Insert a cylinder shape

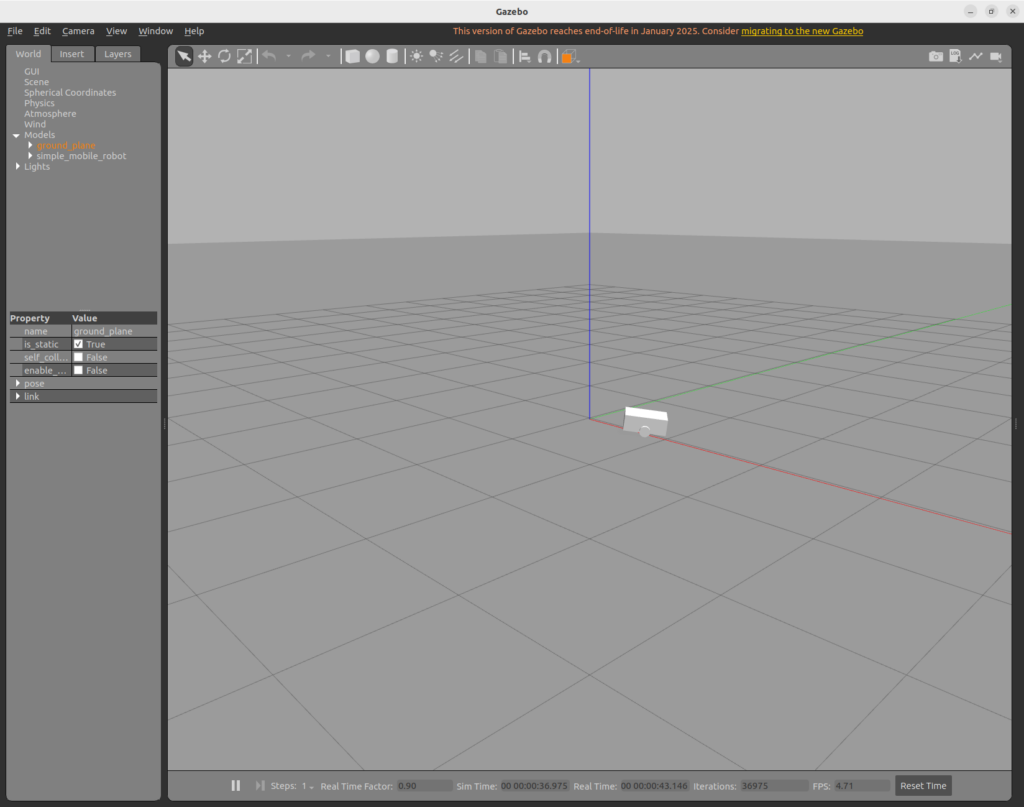click(392, 57)
